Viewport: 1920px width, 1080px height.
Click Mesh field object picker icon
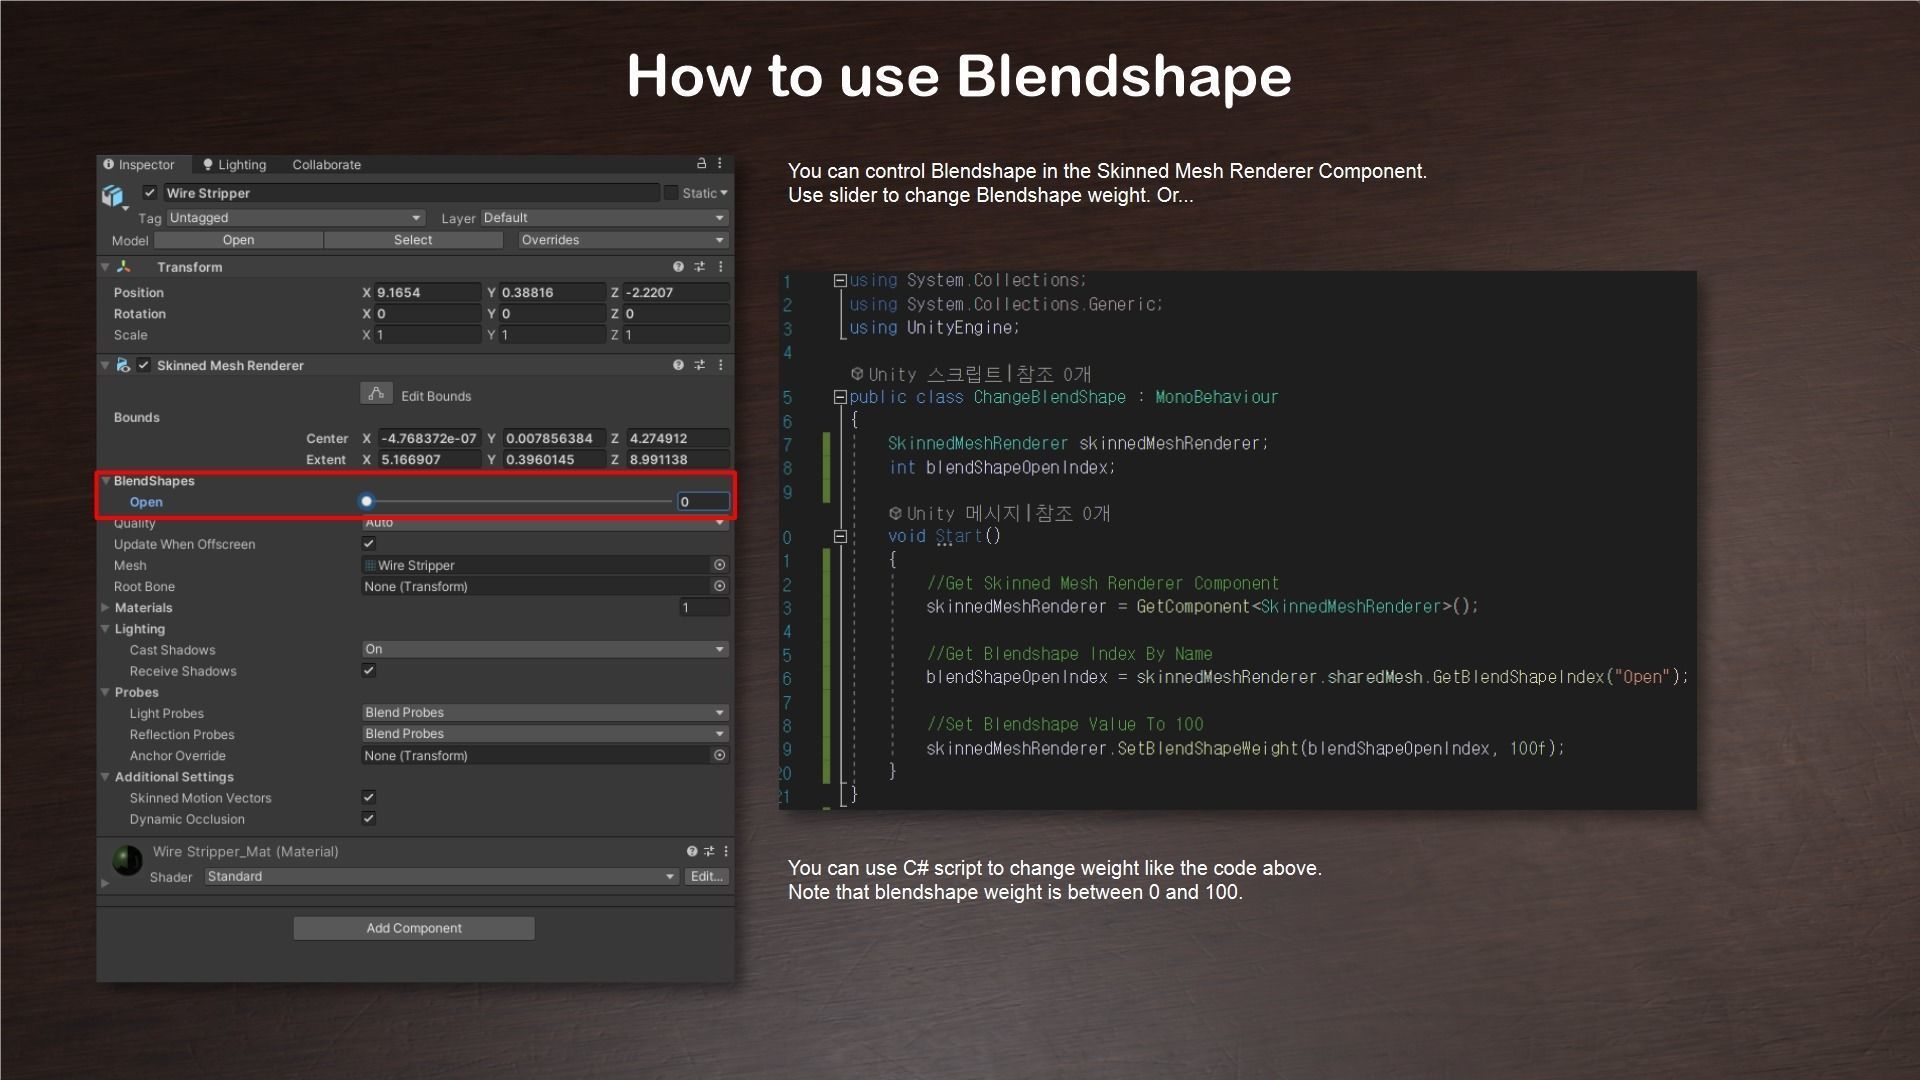point(719,565)
